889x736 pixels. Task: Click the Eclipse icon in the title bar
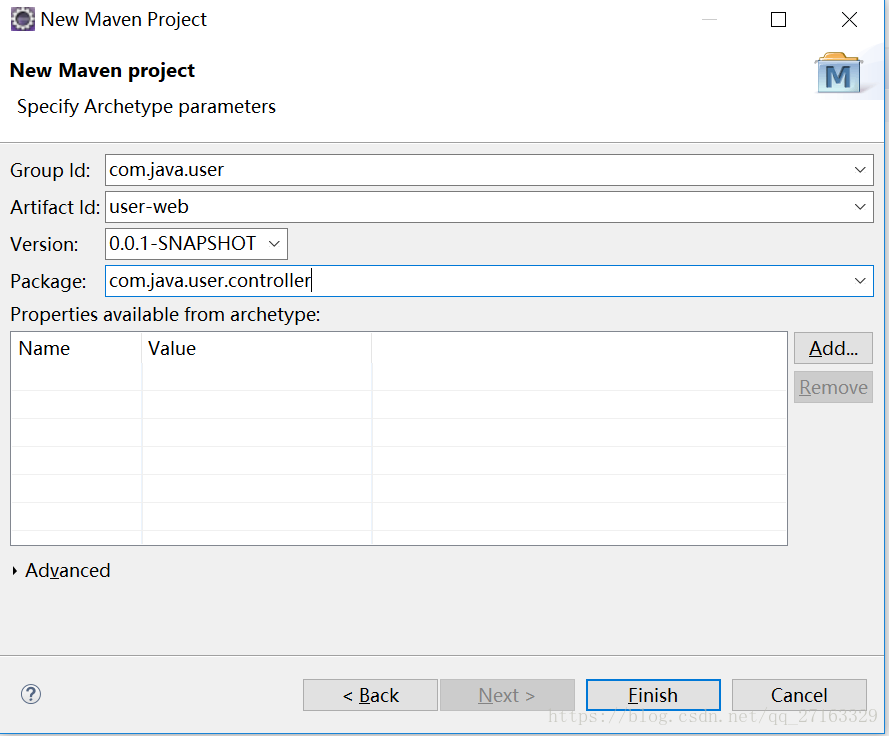[x=23, y=19]
